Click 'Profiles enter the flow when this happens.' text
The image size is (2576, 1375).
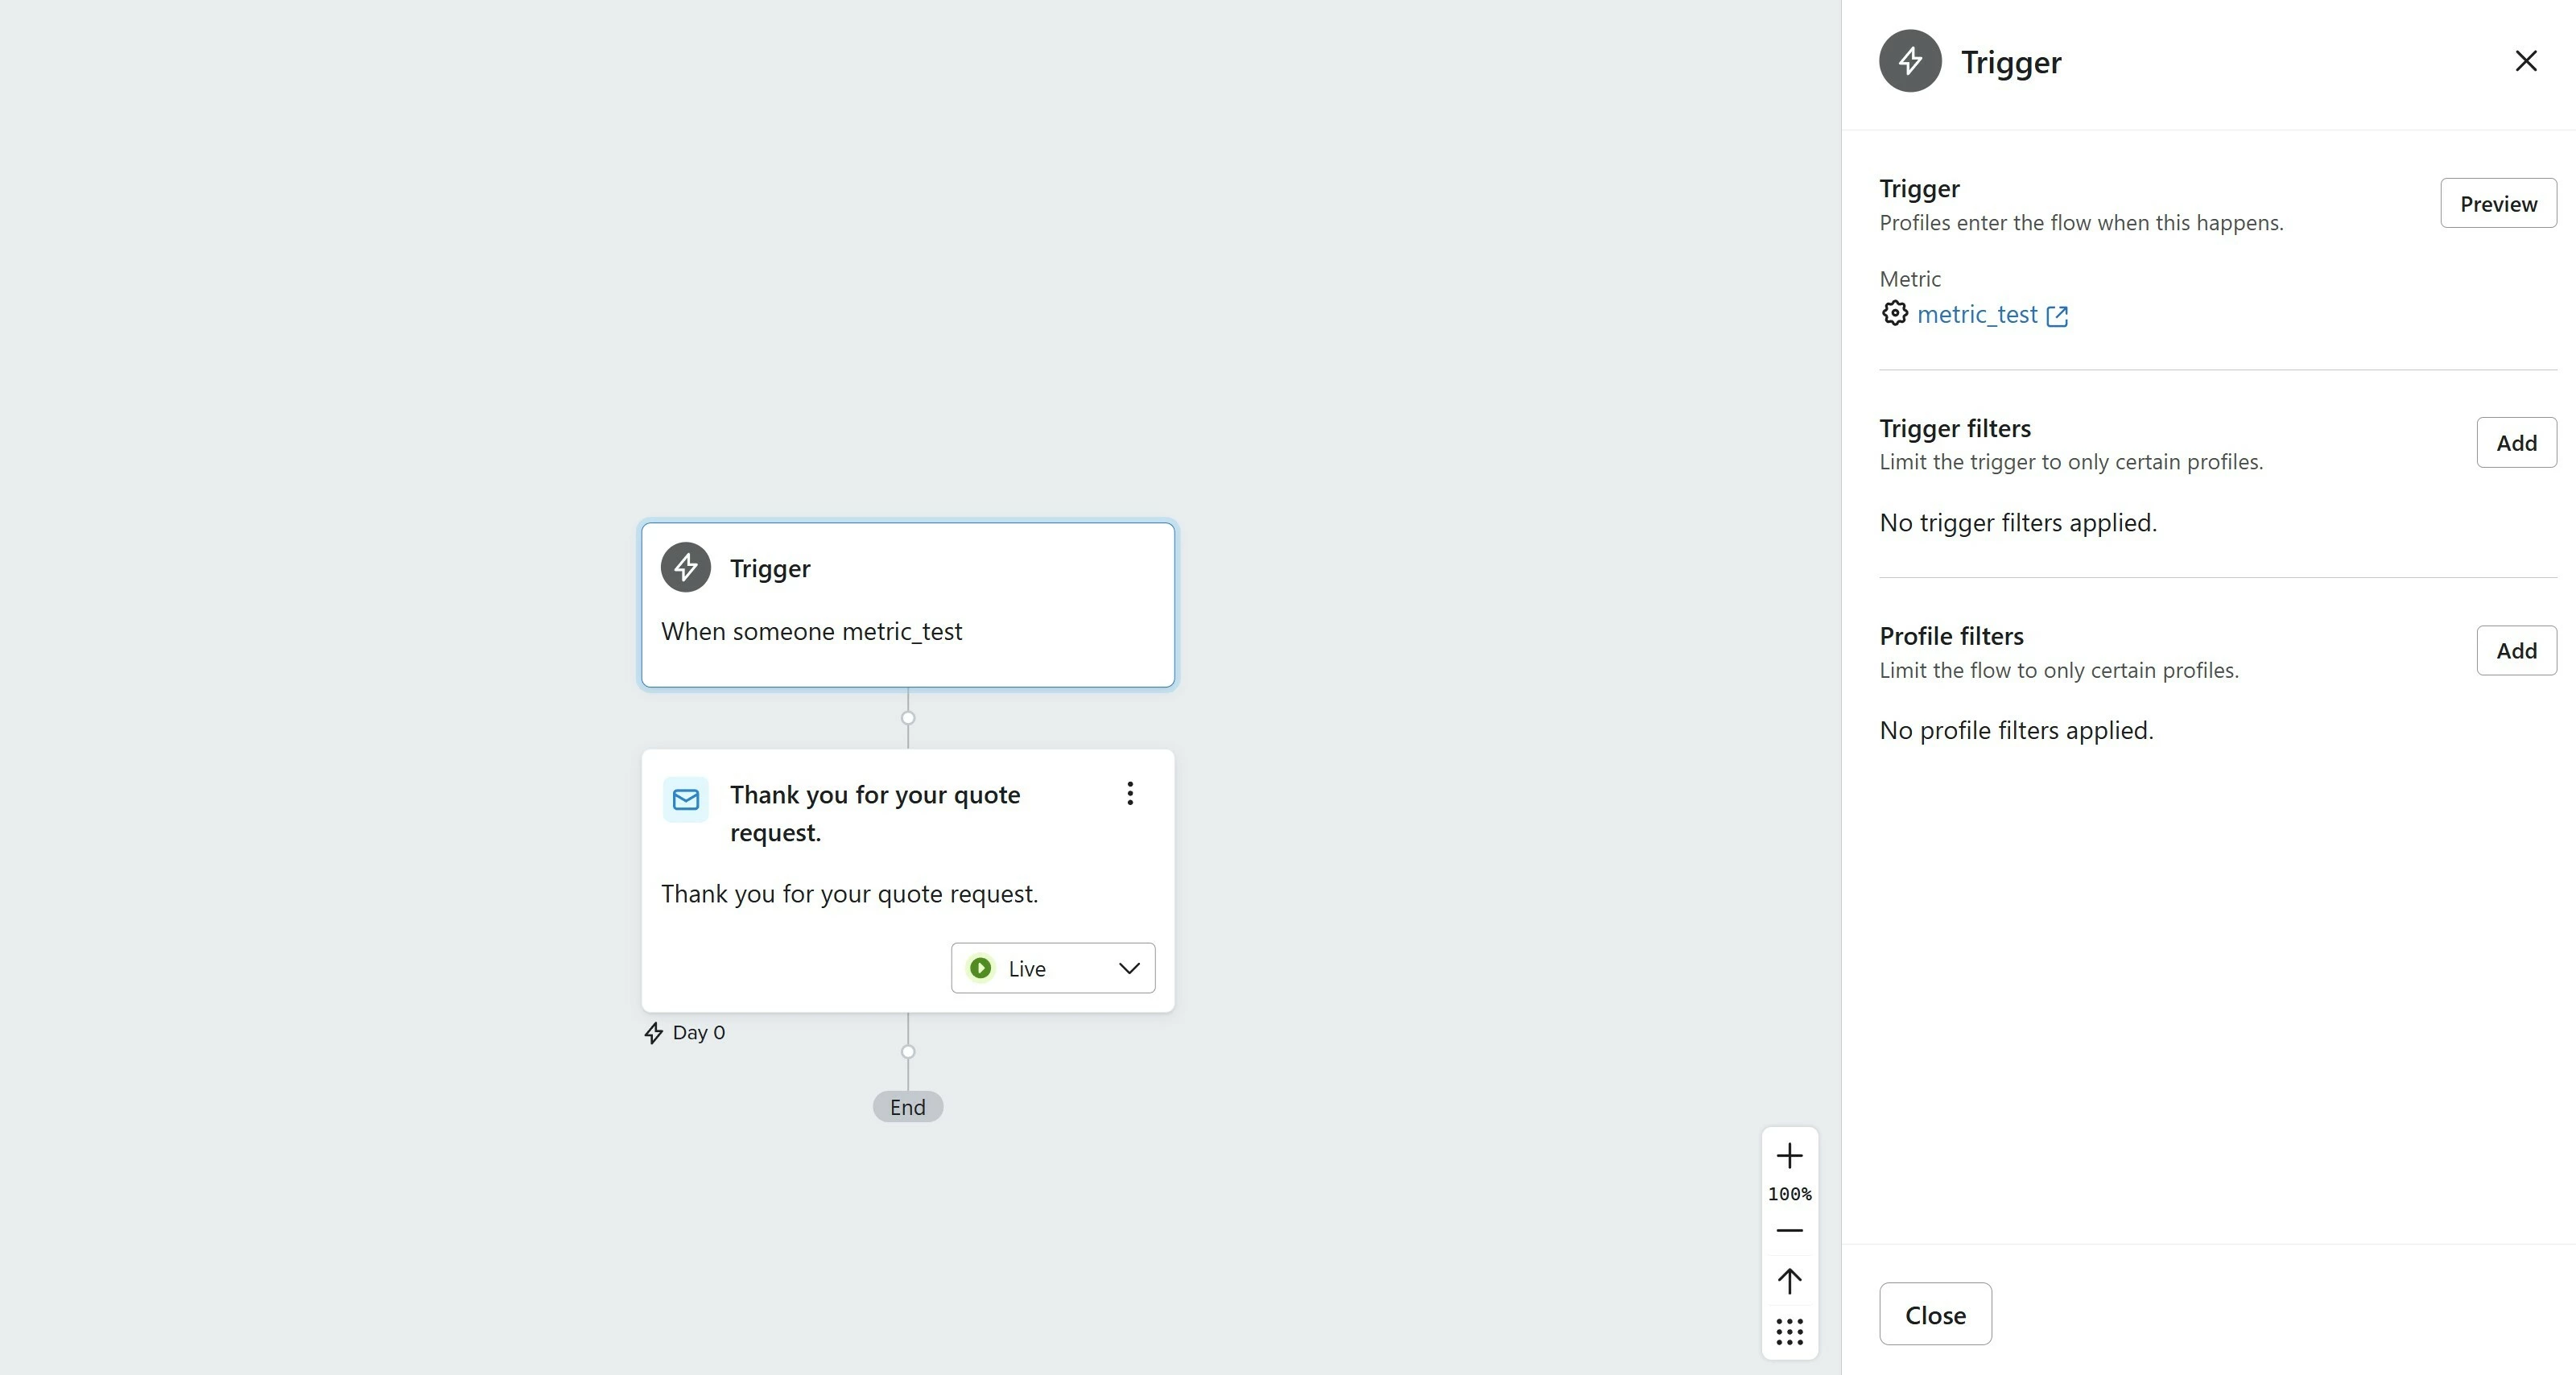click(2081, 223)
